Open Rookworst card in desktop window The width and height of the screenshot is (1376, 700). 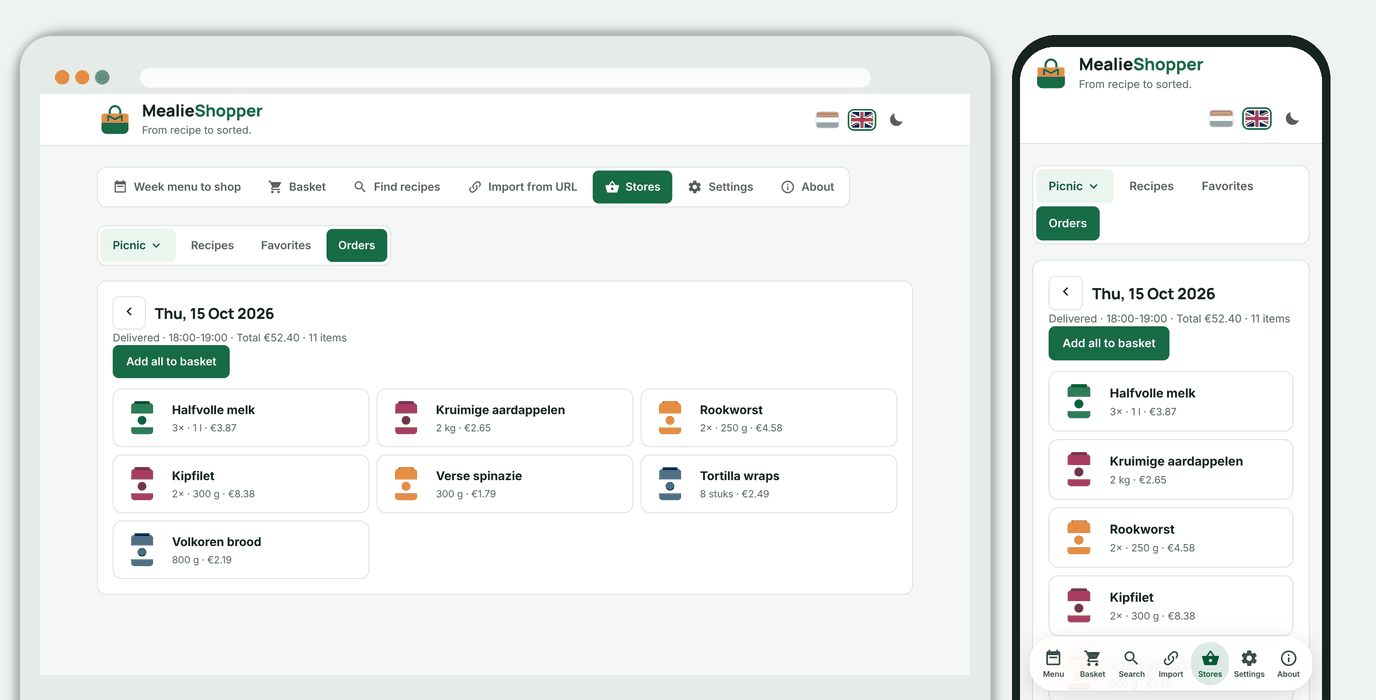point(769,418)
